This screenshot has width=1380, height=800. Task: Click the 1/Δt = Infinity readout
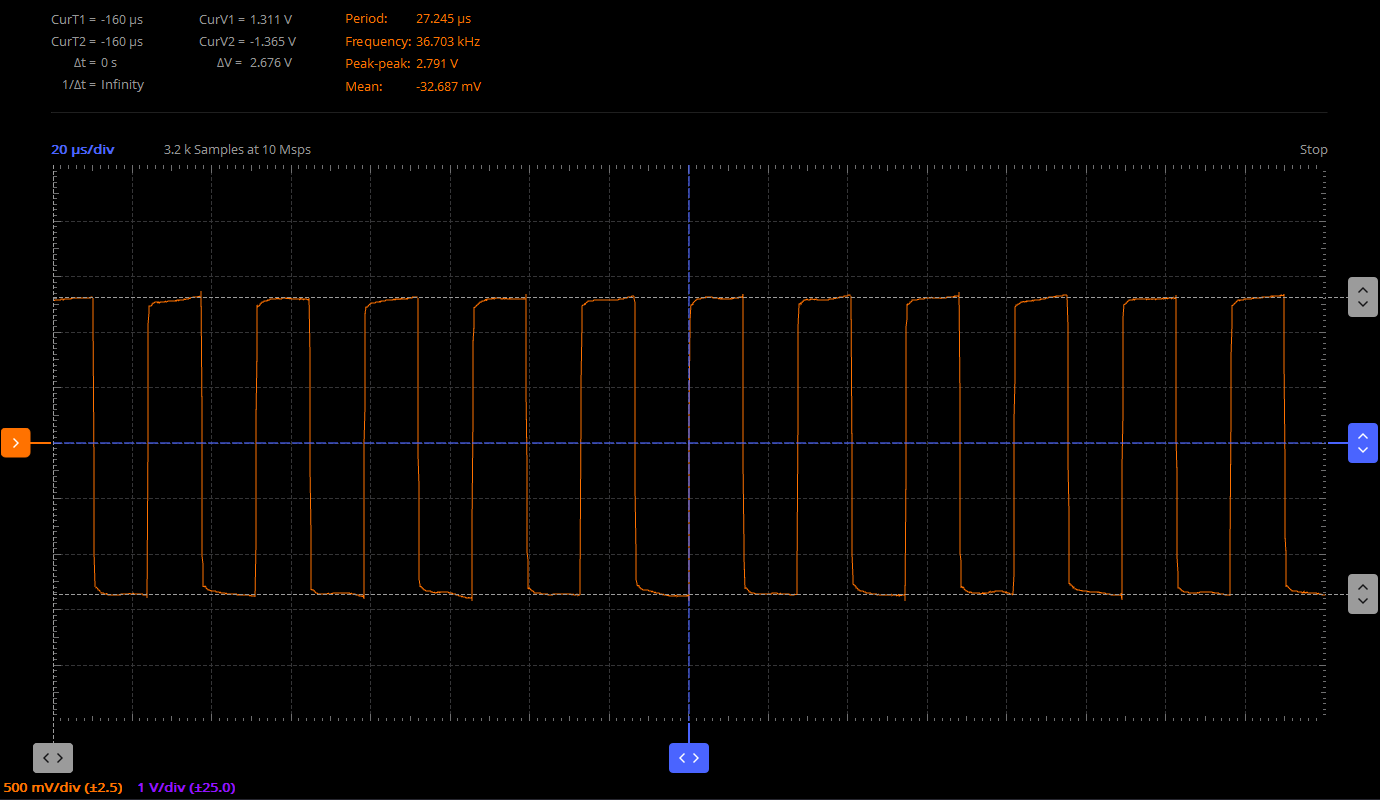coord(103,85)
